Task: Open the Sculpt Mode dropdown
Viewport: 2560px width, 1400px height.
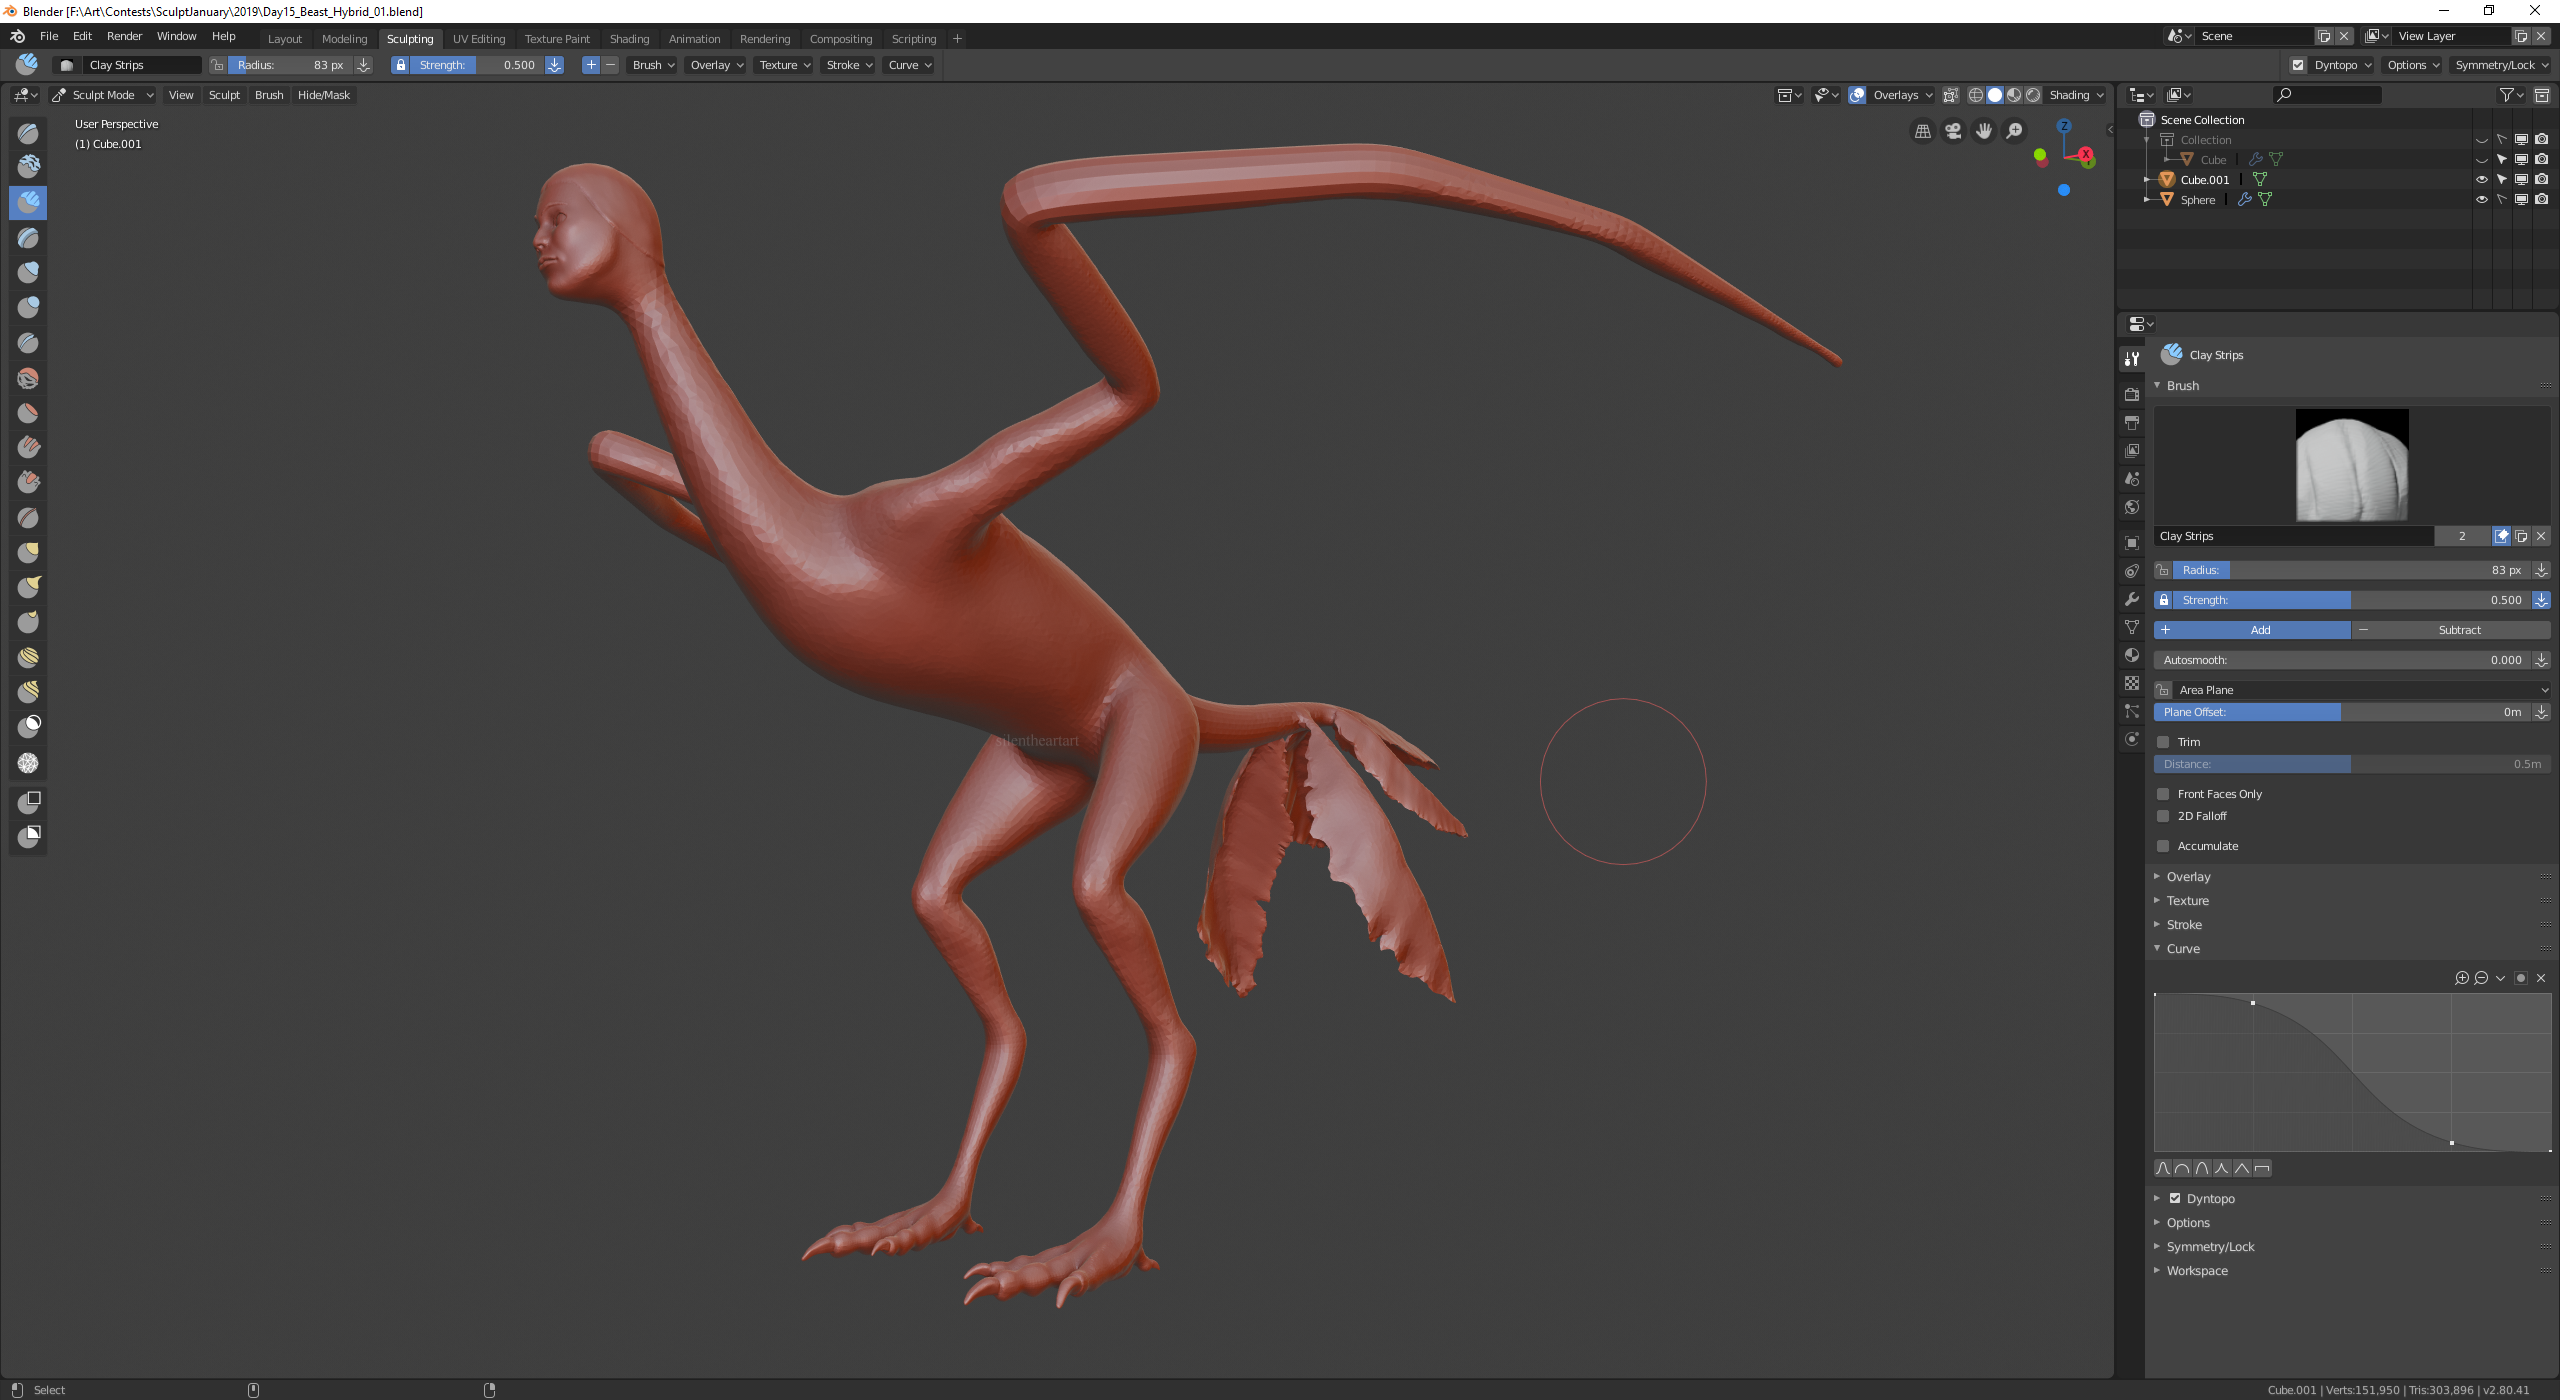Action: pos(103,95)
